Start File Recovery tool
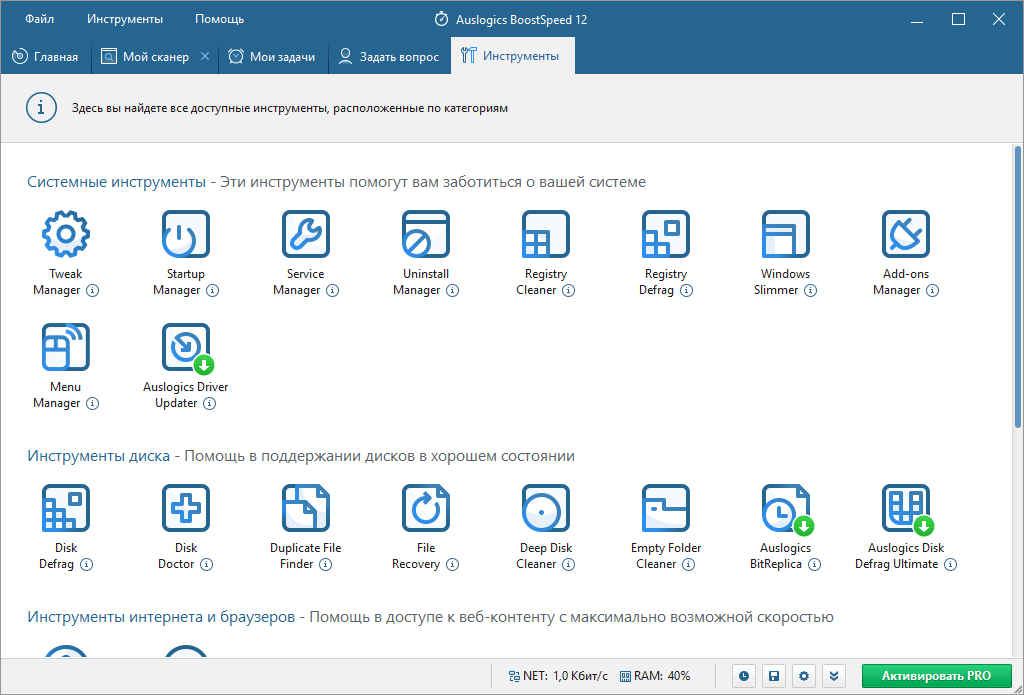Image resolution: width=1024 pixels, height=695 pixels. click(426, 508)
